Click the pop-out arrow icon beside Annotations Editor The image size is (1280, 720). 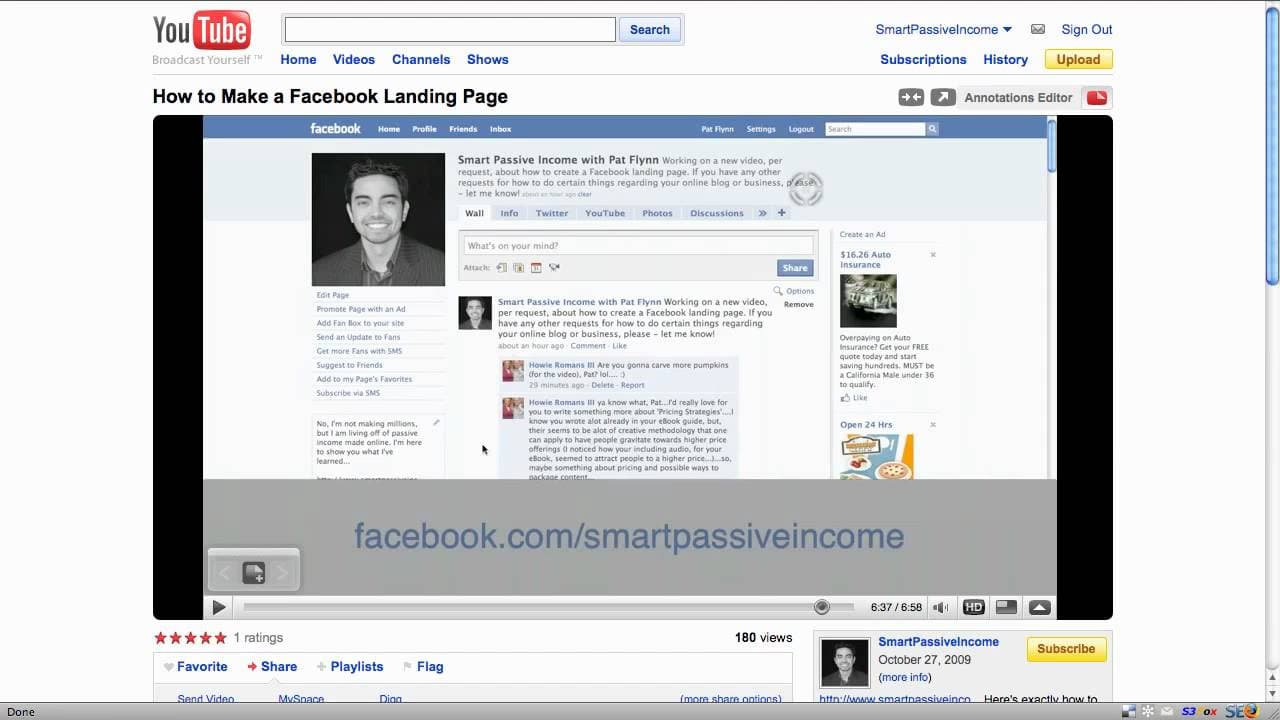tap(943, 97)
